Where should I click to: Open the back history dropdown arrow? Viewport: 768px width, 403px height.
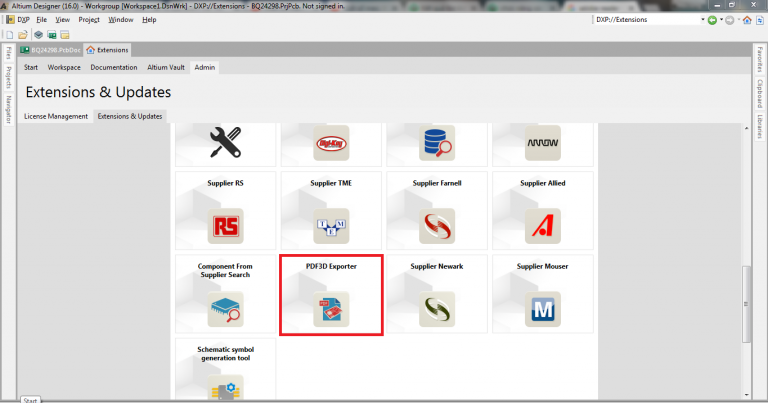pyautogui.click(x=721, y=20)
